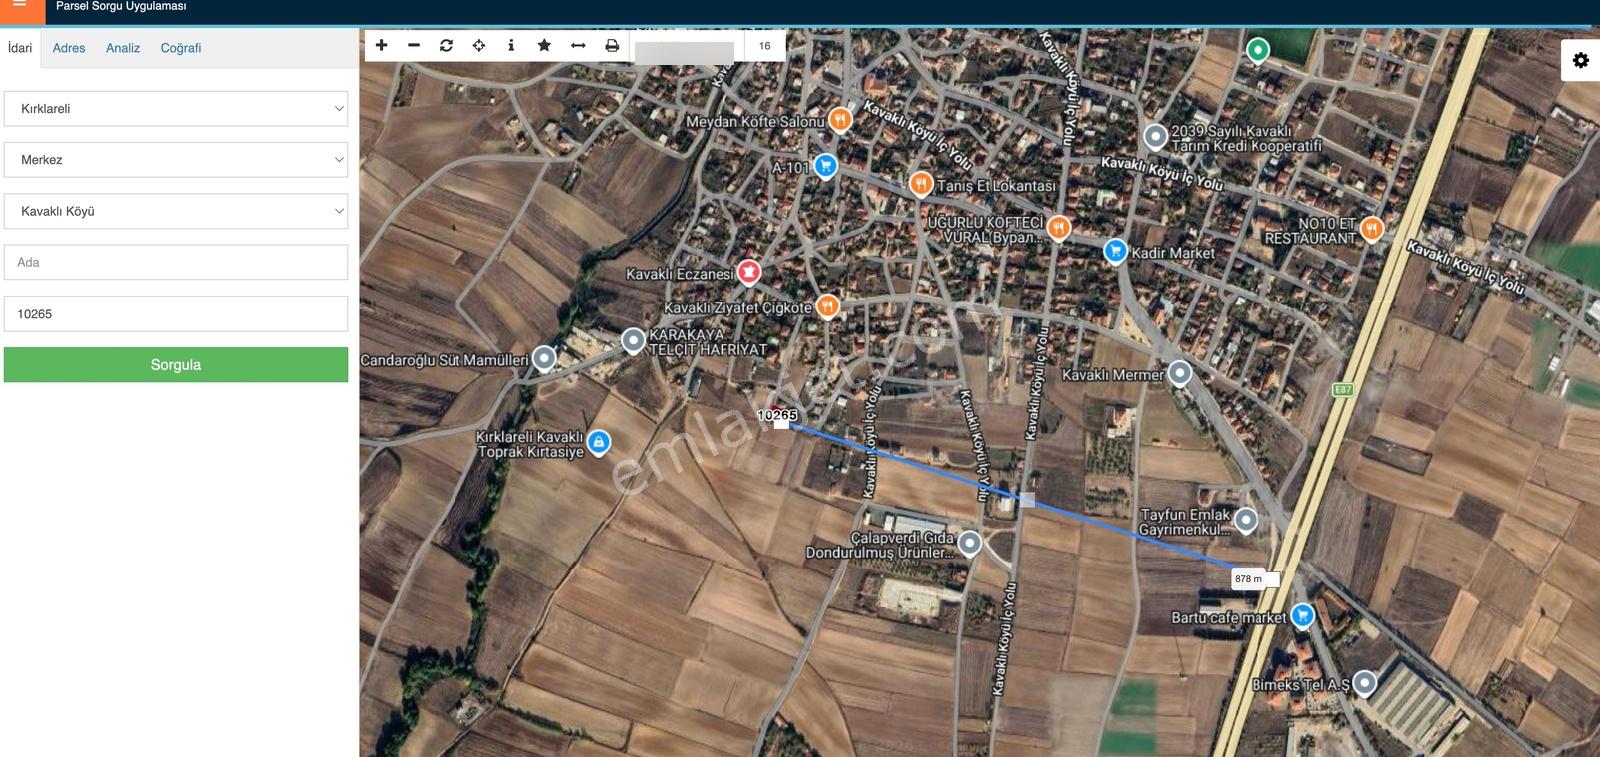Select the Coğrafi tab
Screen dimensions: 1600x757
point(181,48)
